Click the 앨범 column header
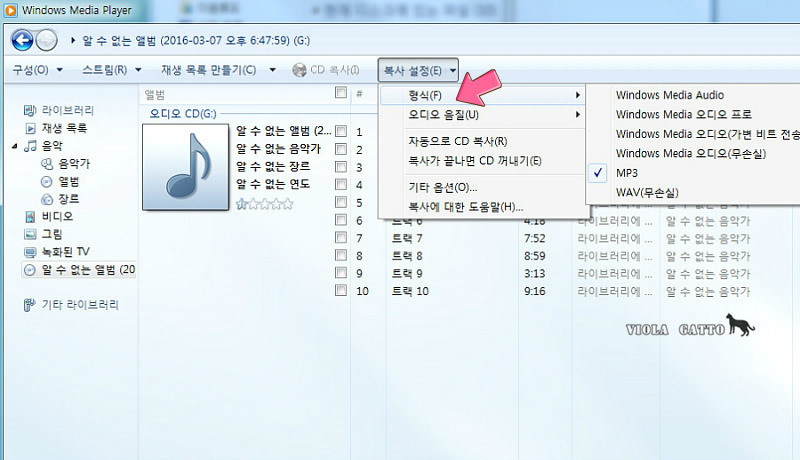Image resolution: width=800 pixels, height=460 pixels. (x=155, y=94)
